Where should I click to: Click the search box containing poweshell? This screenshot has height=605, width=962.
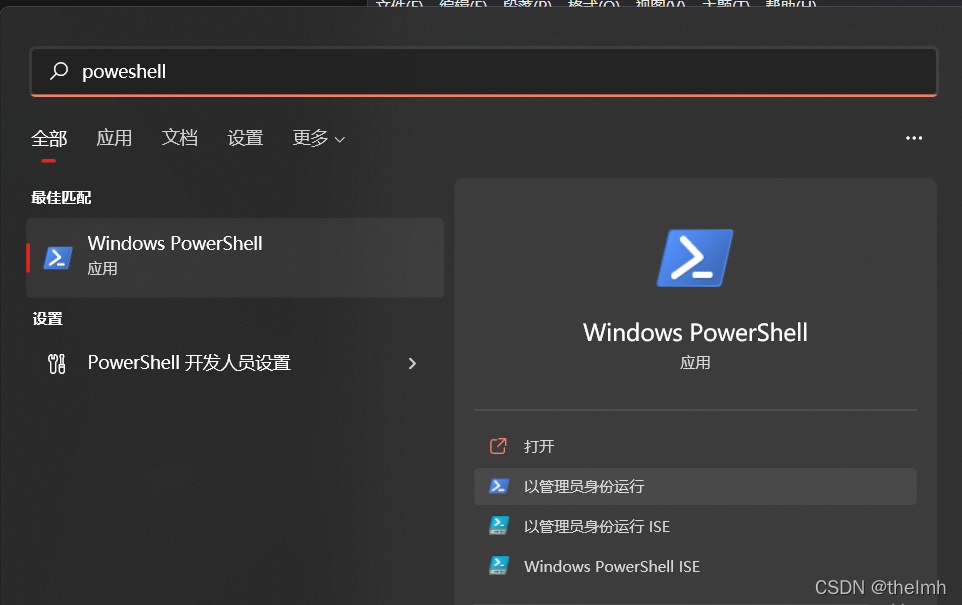coord(484,72)
